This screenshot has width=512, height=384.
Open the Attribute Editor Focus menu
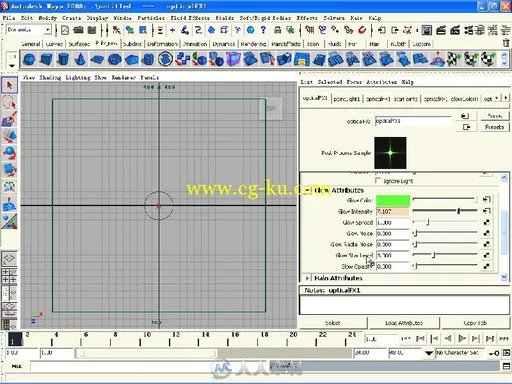pos(354,82)
